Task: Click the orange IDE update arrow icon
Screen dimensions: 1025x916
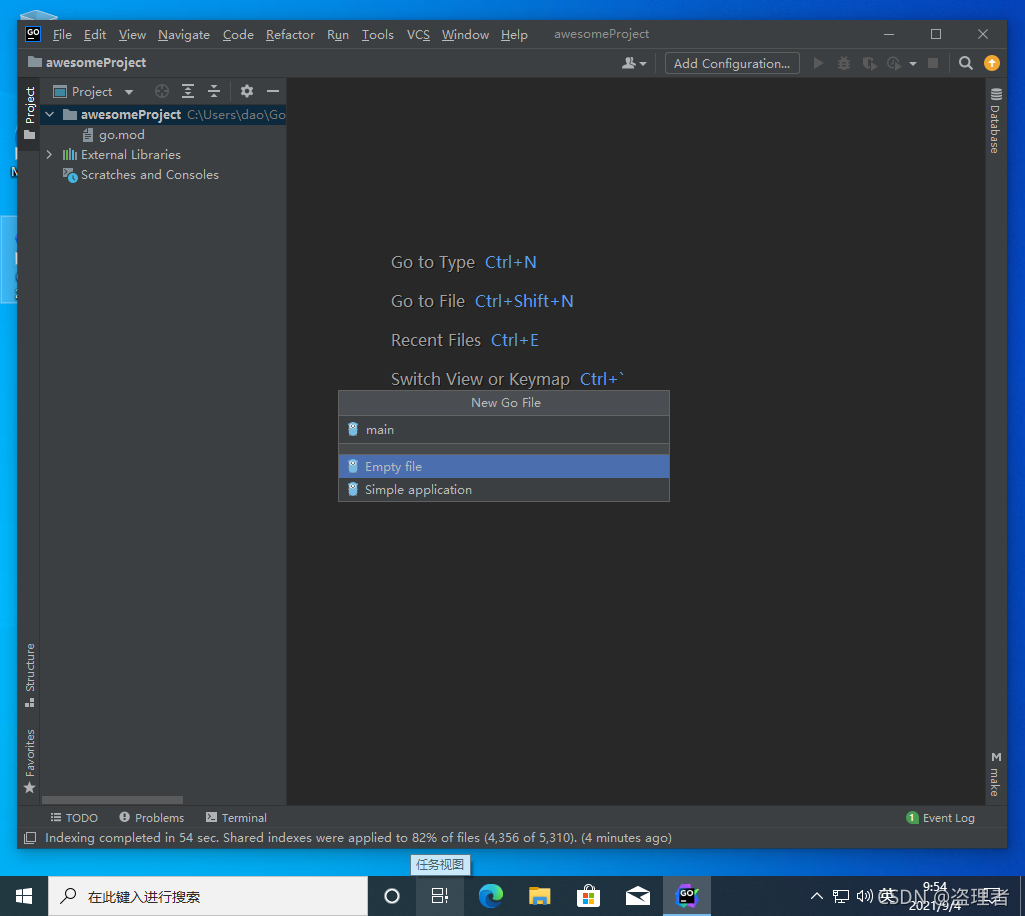Action: [992, 63]
